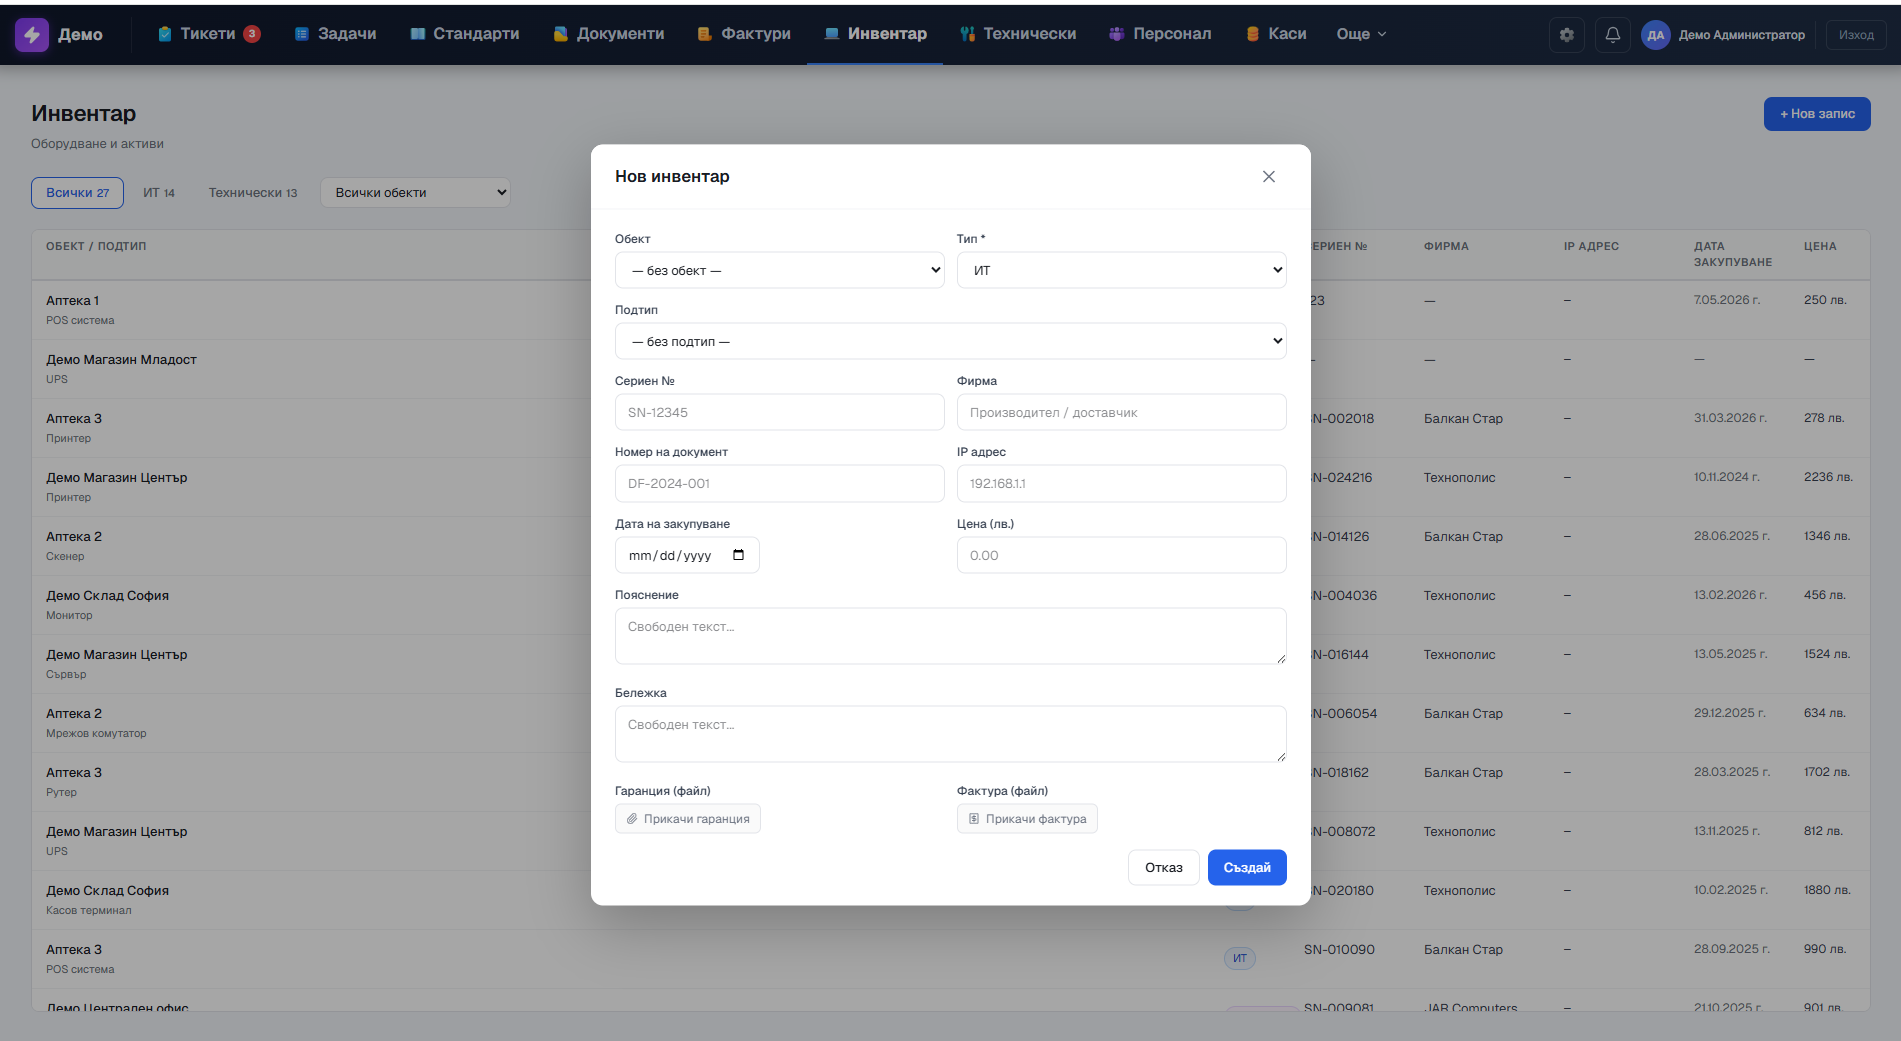Open the settings gear icon
1901x1041 pixels.
tap(1566, 34)
